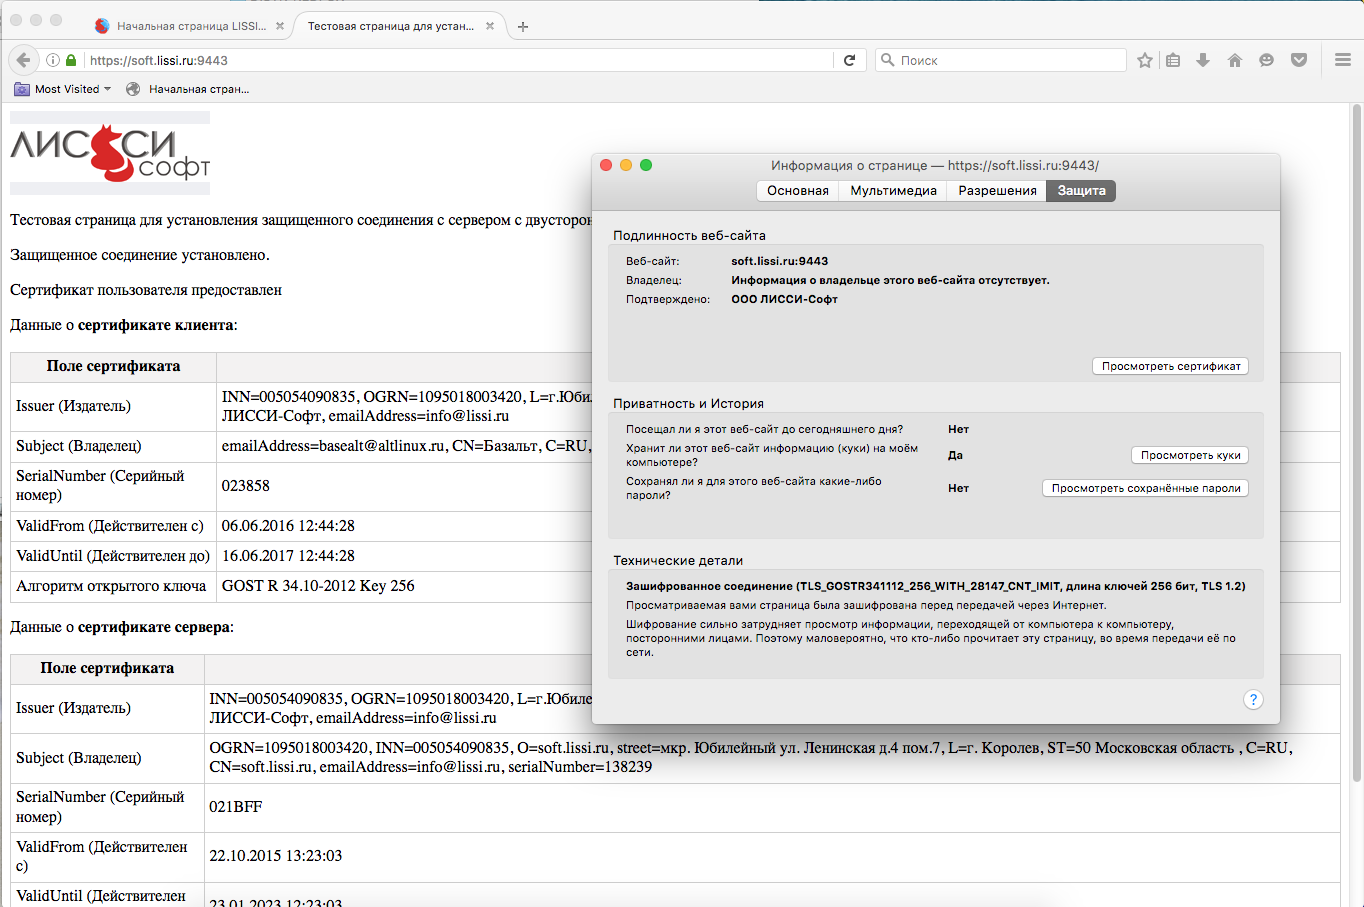Click Просмотреть сохранённые пароли button
This screenshot has height=907, width=1364.
click(x=1145, y=488)
